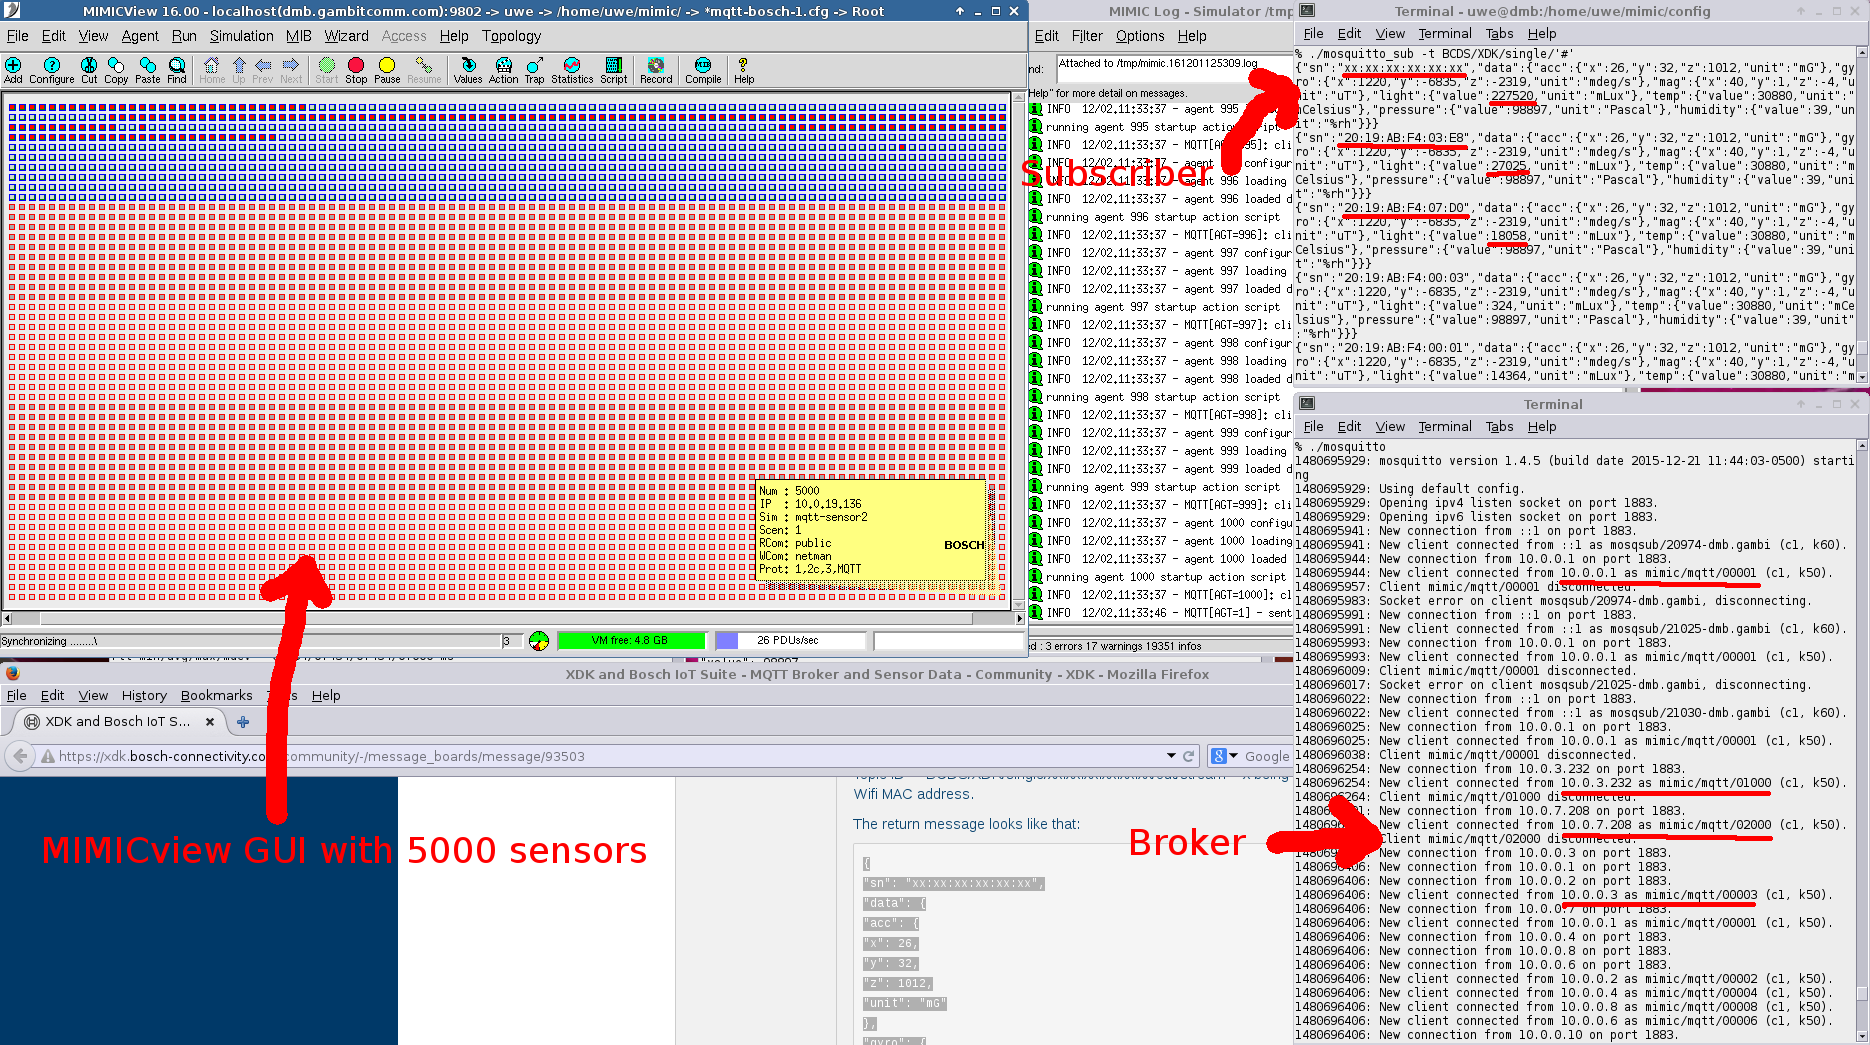This screenshot has height=1045, width=1870.
Task: Click the yellow agent 5000 info tooltip
Action: [871, 530]
